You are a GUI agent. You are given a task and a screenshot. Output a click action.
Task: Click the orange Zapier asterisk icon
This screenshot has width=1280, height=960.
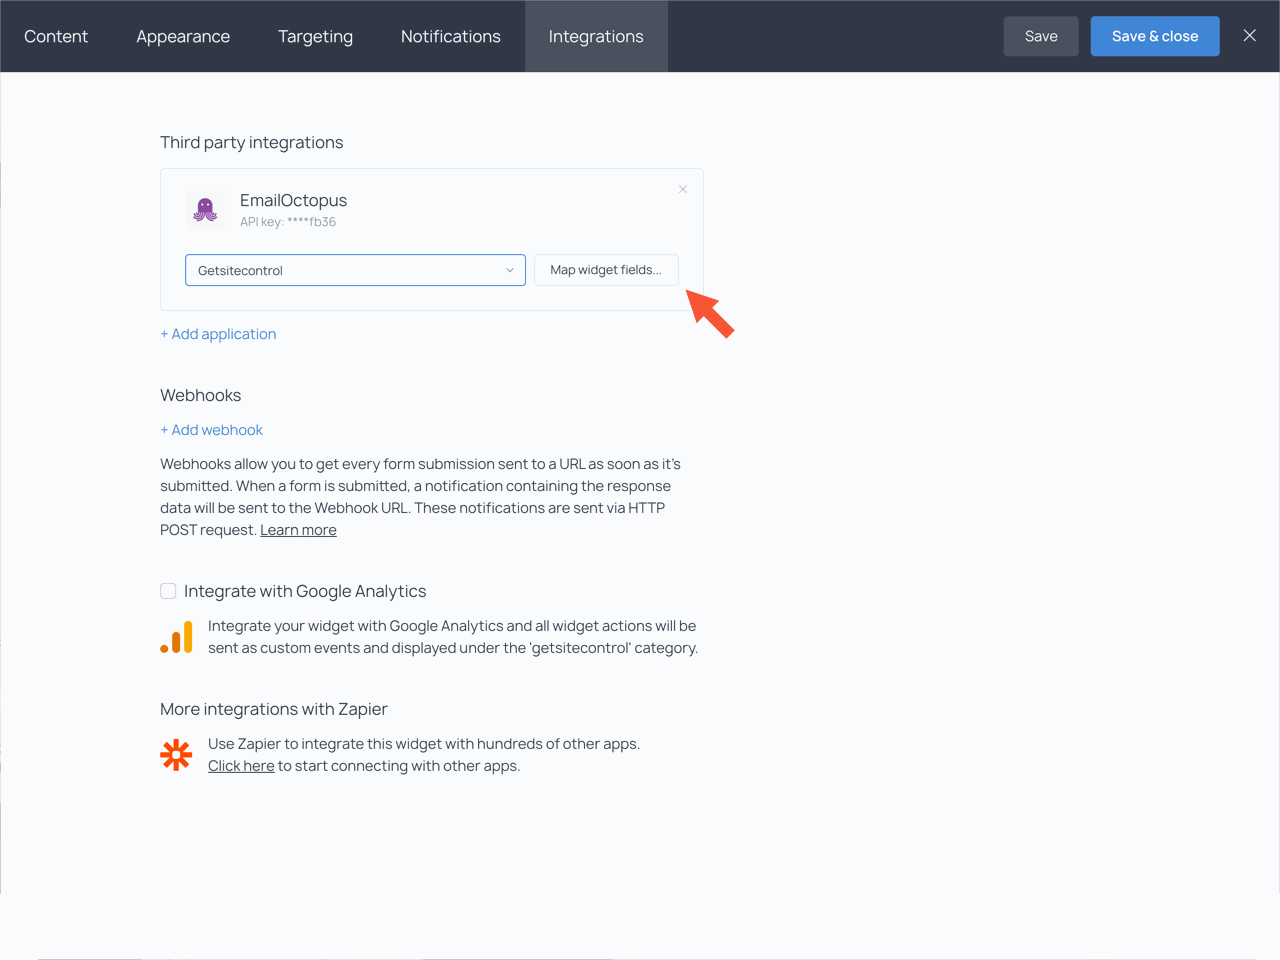pos(176,755)
